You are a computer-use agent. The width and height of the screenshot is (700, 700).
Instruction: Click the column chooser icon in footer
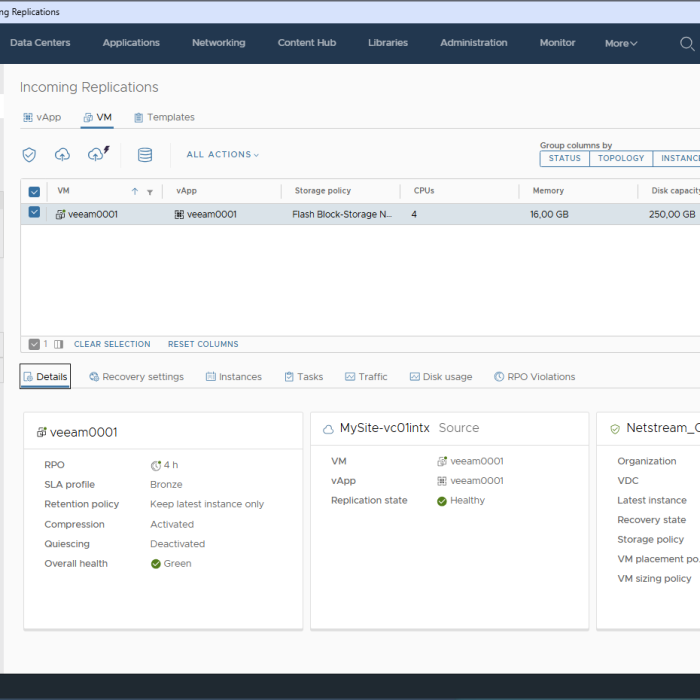[x=58, y=344]
